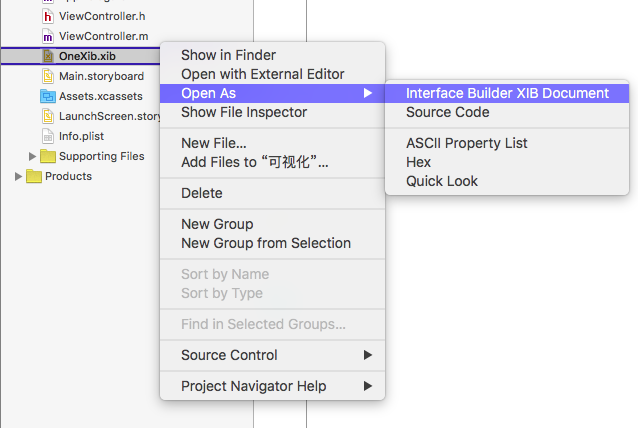Click the ViewController.m file icon
Image resolution: width=638 pixels, height=428 pixels.
[x=48, y=37]
